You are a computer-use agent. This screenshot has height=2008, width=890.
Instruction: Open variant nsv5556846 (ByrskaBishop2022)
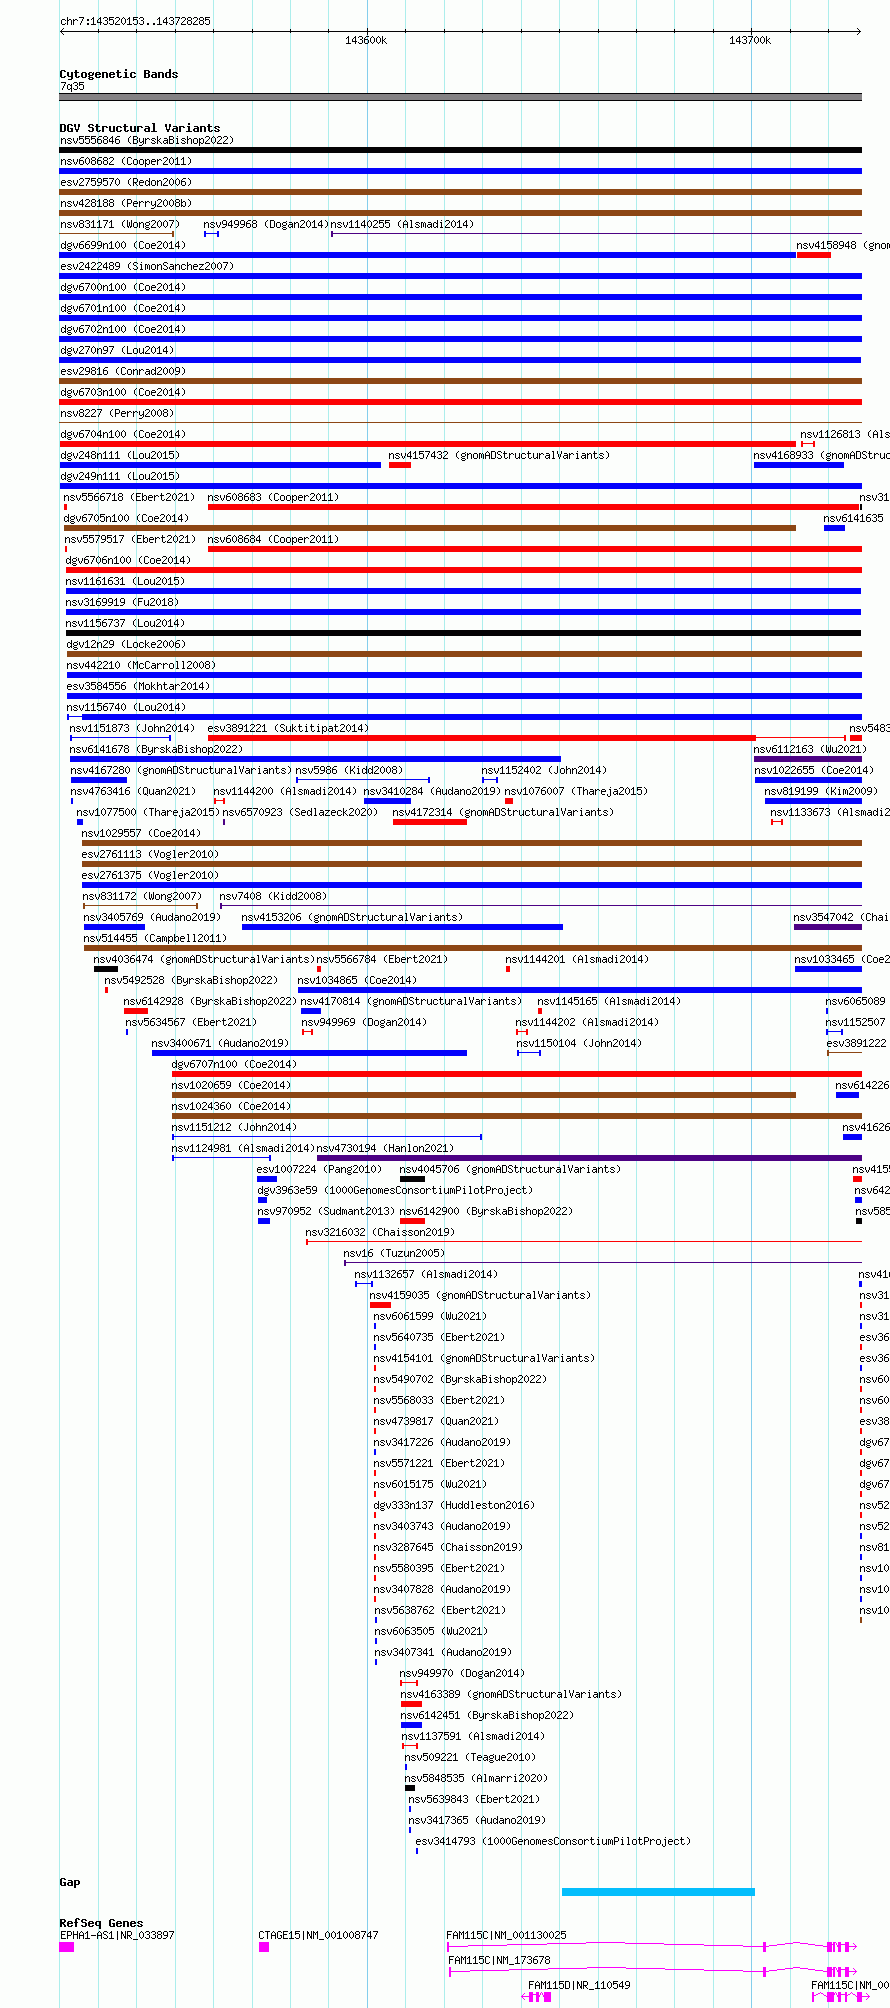pos(460,150)
